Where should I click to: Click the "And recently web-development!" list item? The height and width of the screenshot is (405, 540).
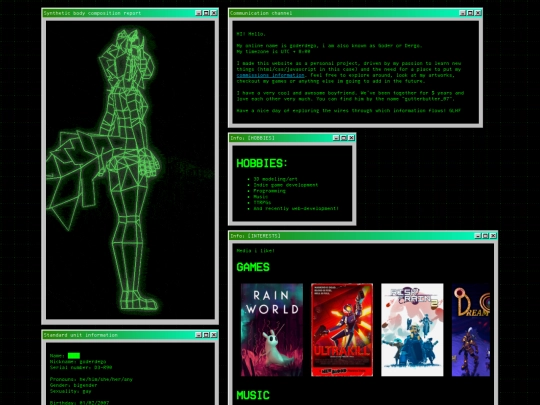pyautogui.click(x=296, y=208)
